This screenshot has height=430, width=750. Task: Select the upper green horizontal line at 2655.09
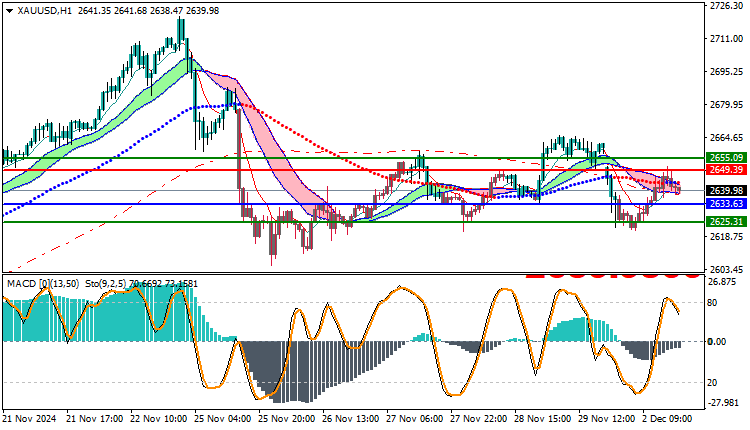[x=353, y=157]
